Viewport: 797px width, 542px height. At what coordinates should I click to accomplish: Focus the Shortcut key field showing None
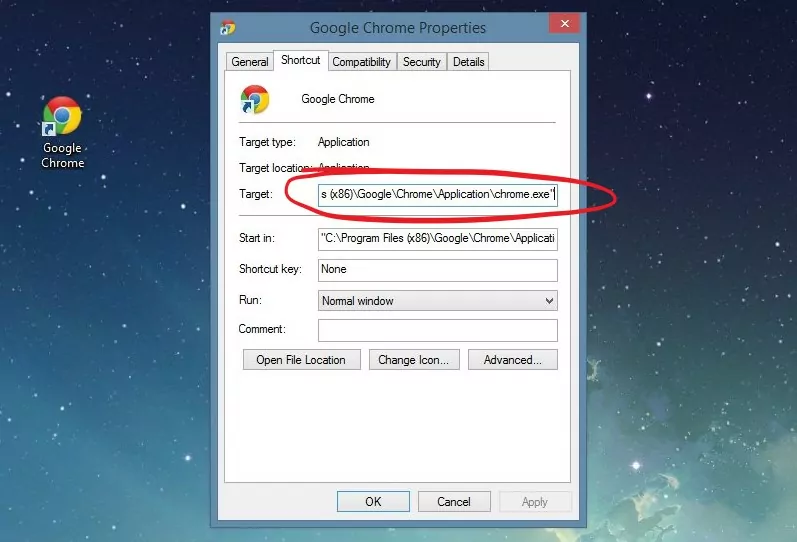click(x=438, y=270)
